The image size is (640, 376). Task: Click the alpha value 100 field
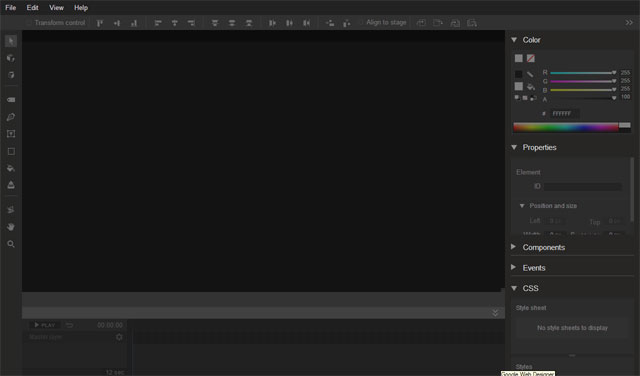pyautogui.click(x=625, y=97)
